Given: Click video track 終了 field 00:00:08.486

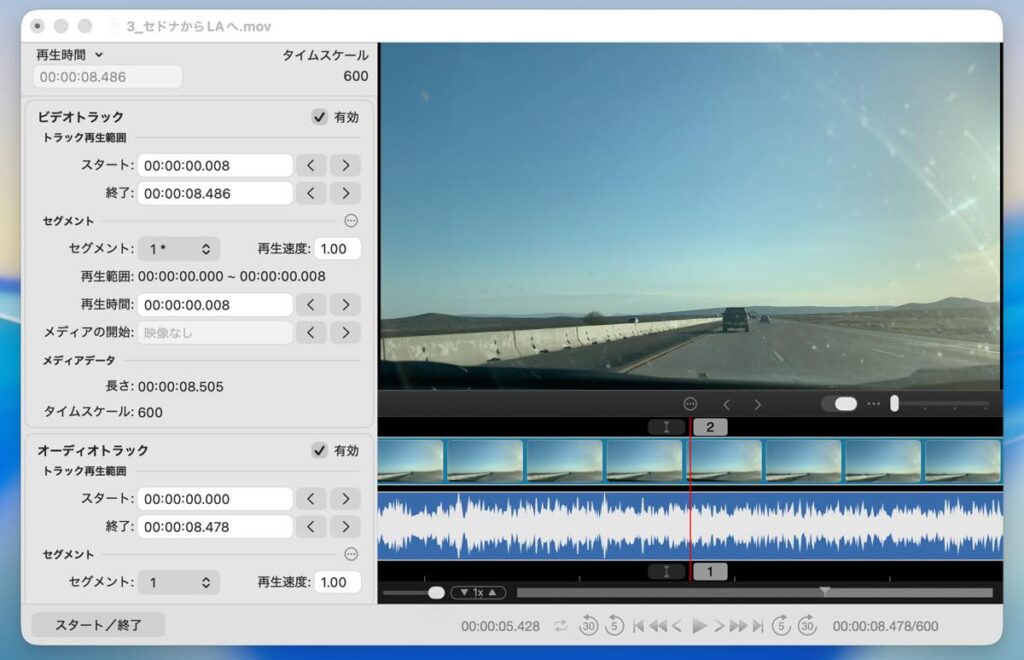Looking at the screenshot, I should tap(215, 193).
